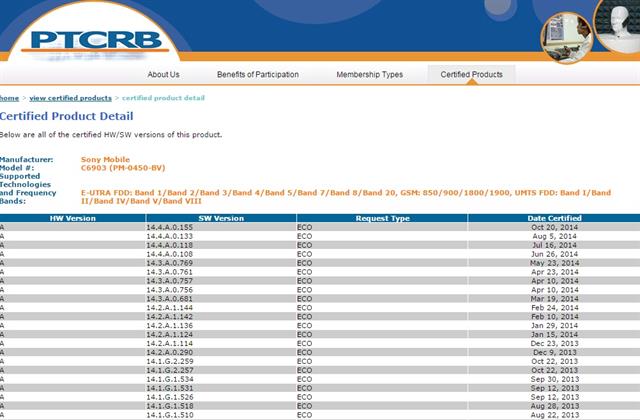Viewport: 640px width, 420px height.
Task: Click the SW Version column header
Action: click(221, 218)
